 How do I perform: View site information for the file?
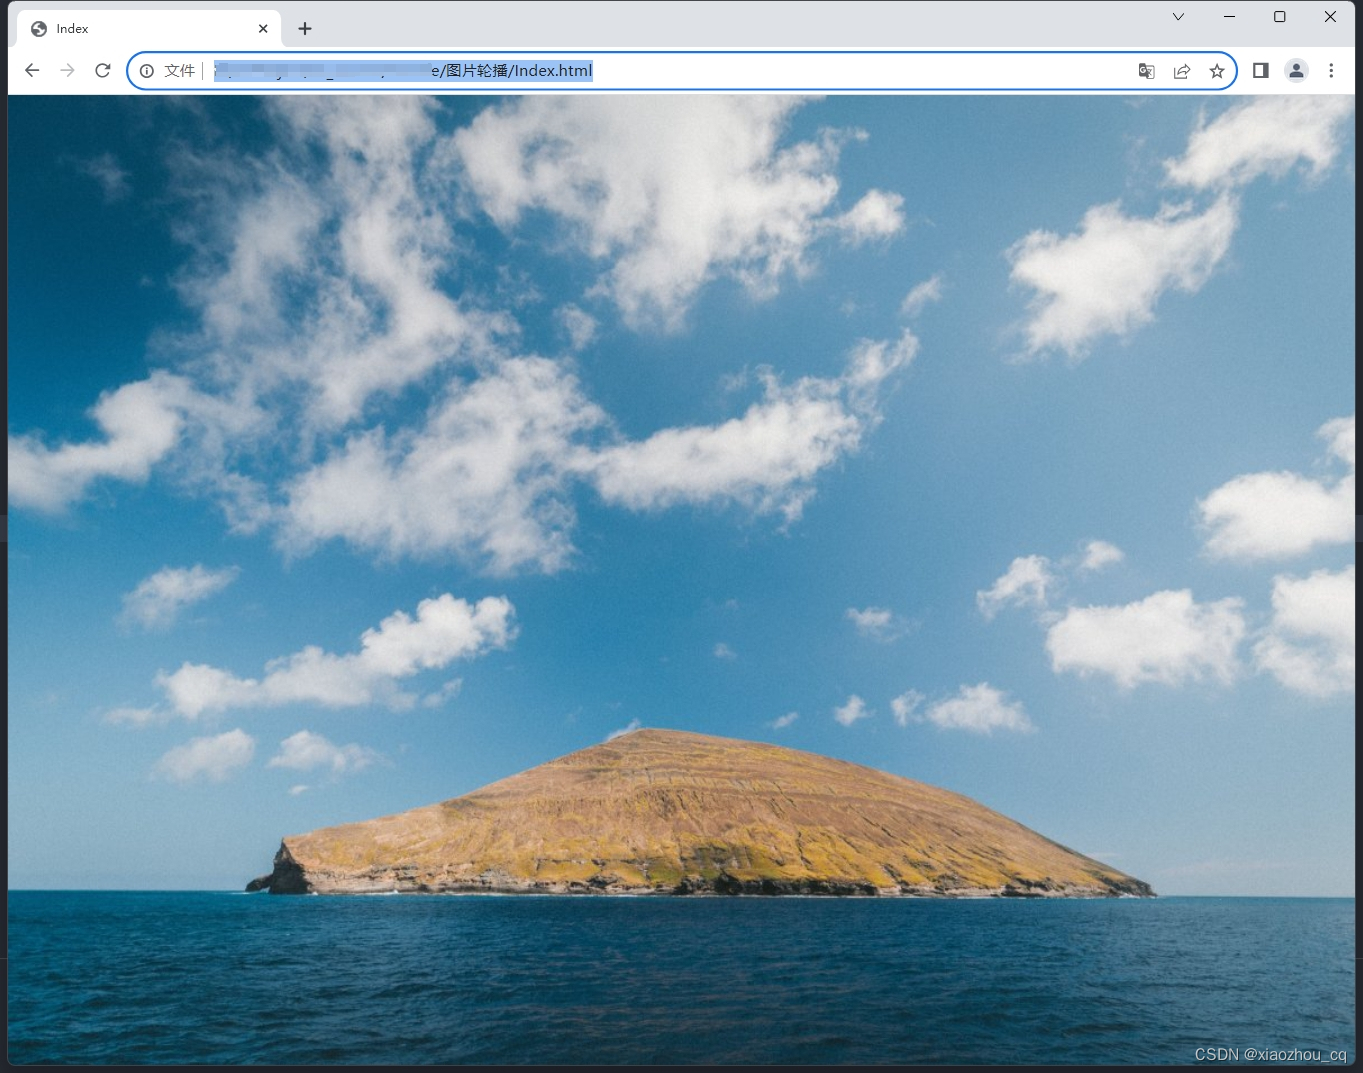[147, 71]
